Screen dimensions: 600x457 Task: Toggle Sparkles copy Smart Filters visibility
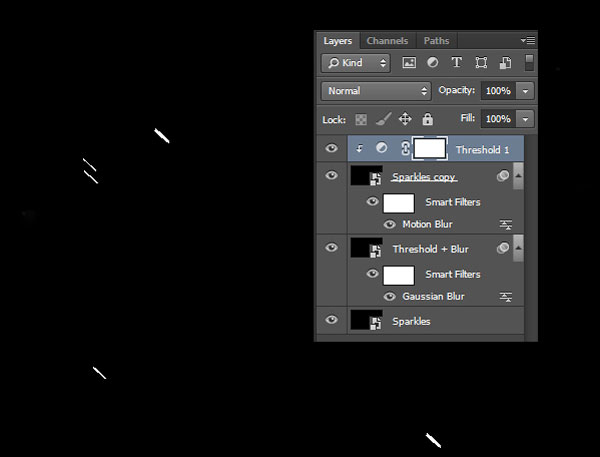click(x=372, y=201)
